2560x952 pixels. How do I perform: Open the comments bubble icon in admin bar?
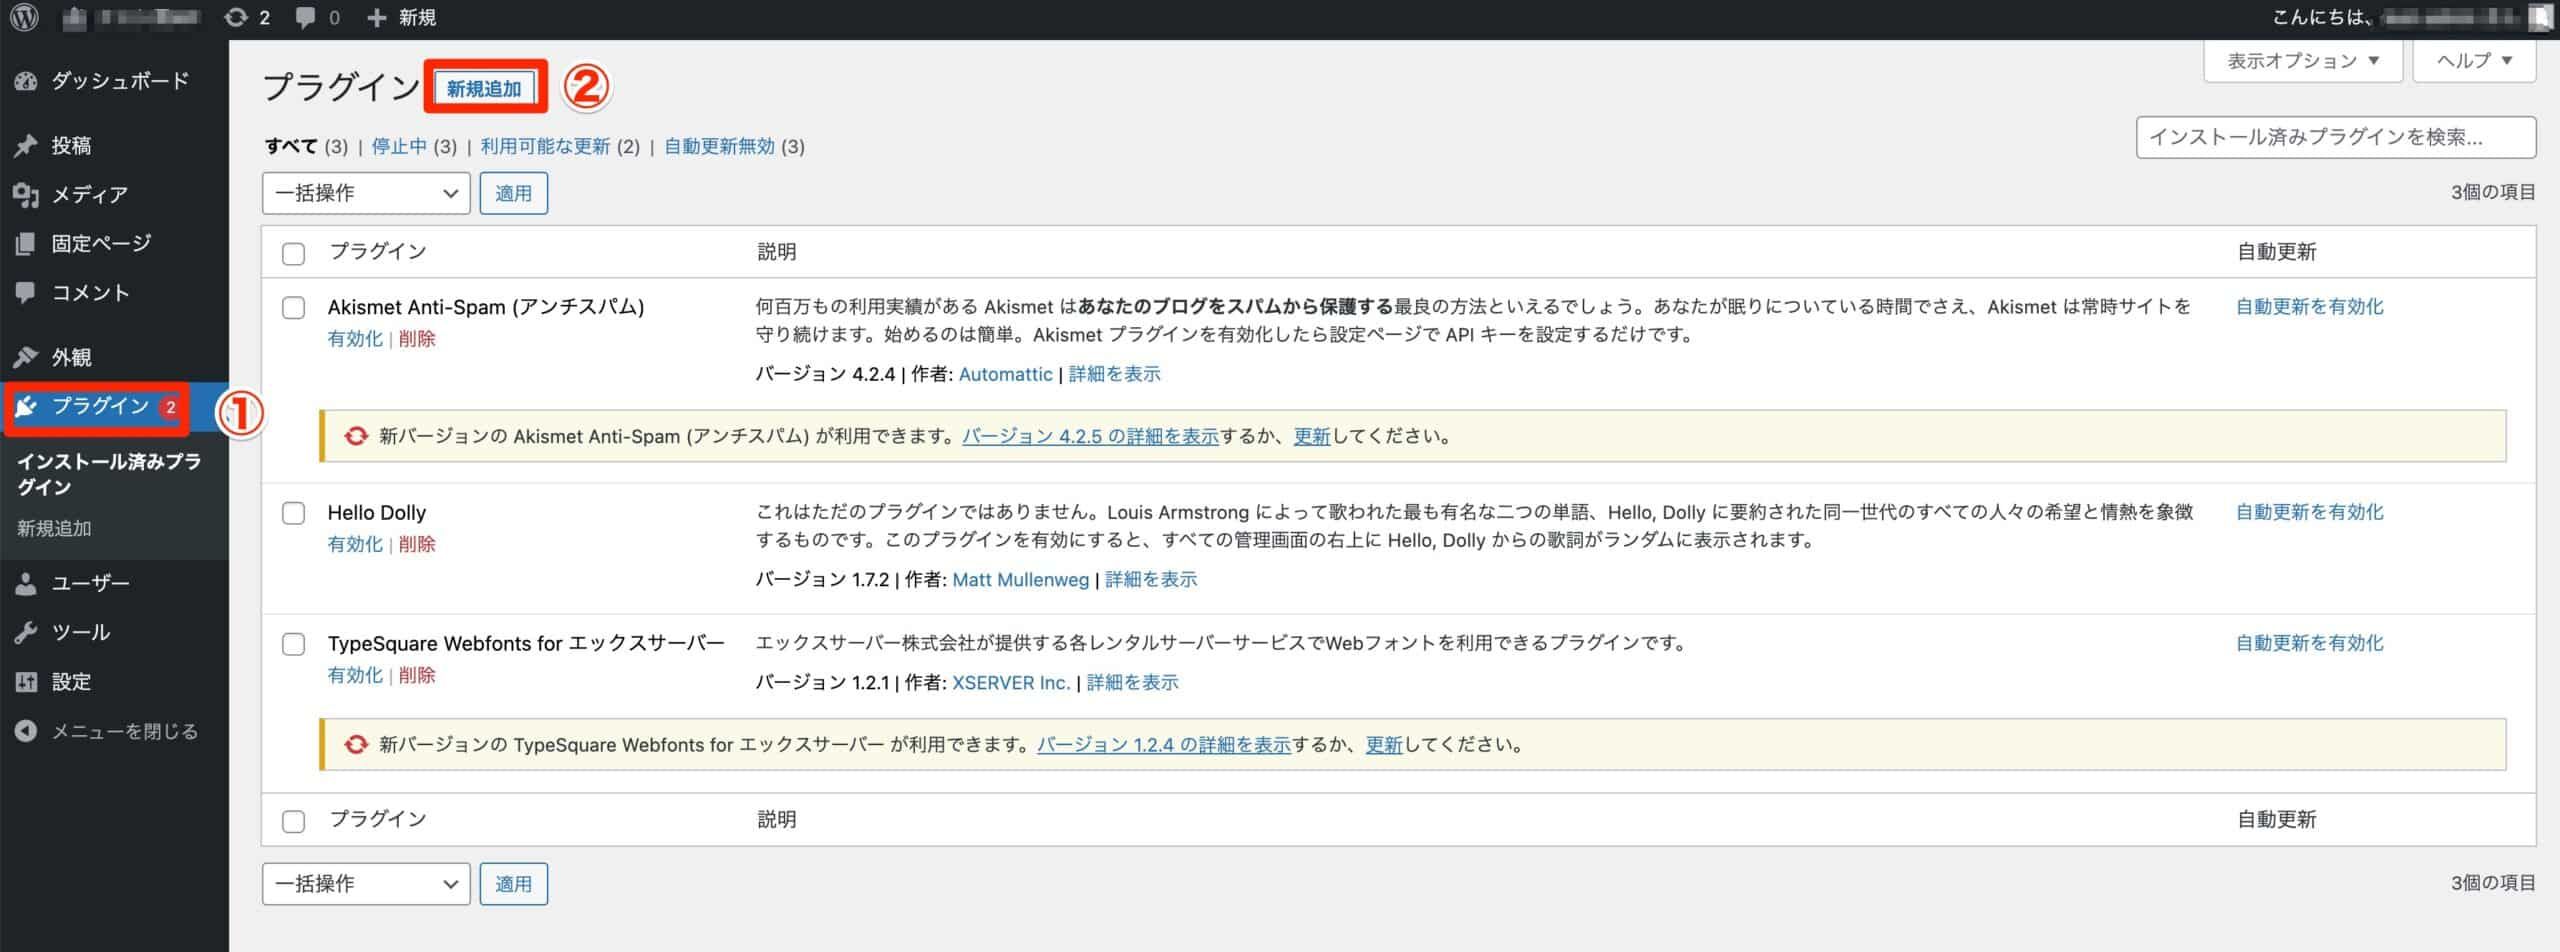click(x=306, y=17)
